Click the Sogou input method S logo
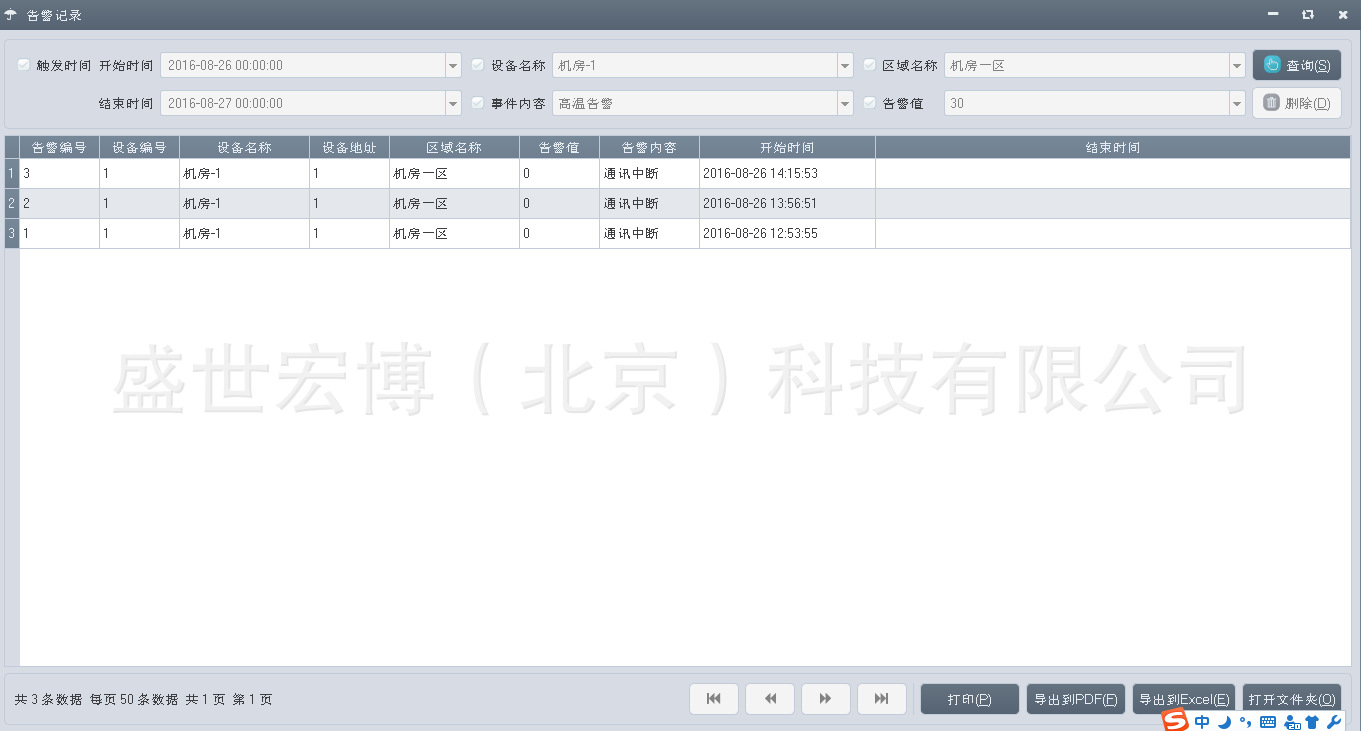Screen dimensions: 1361x731 (1175, 721)
